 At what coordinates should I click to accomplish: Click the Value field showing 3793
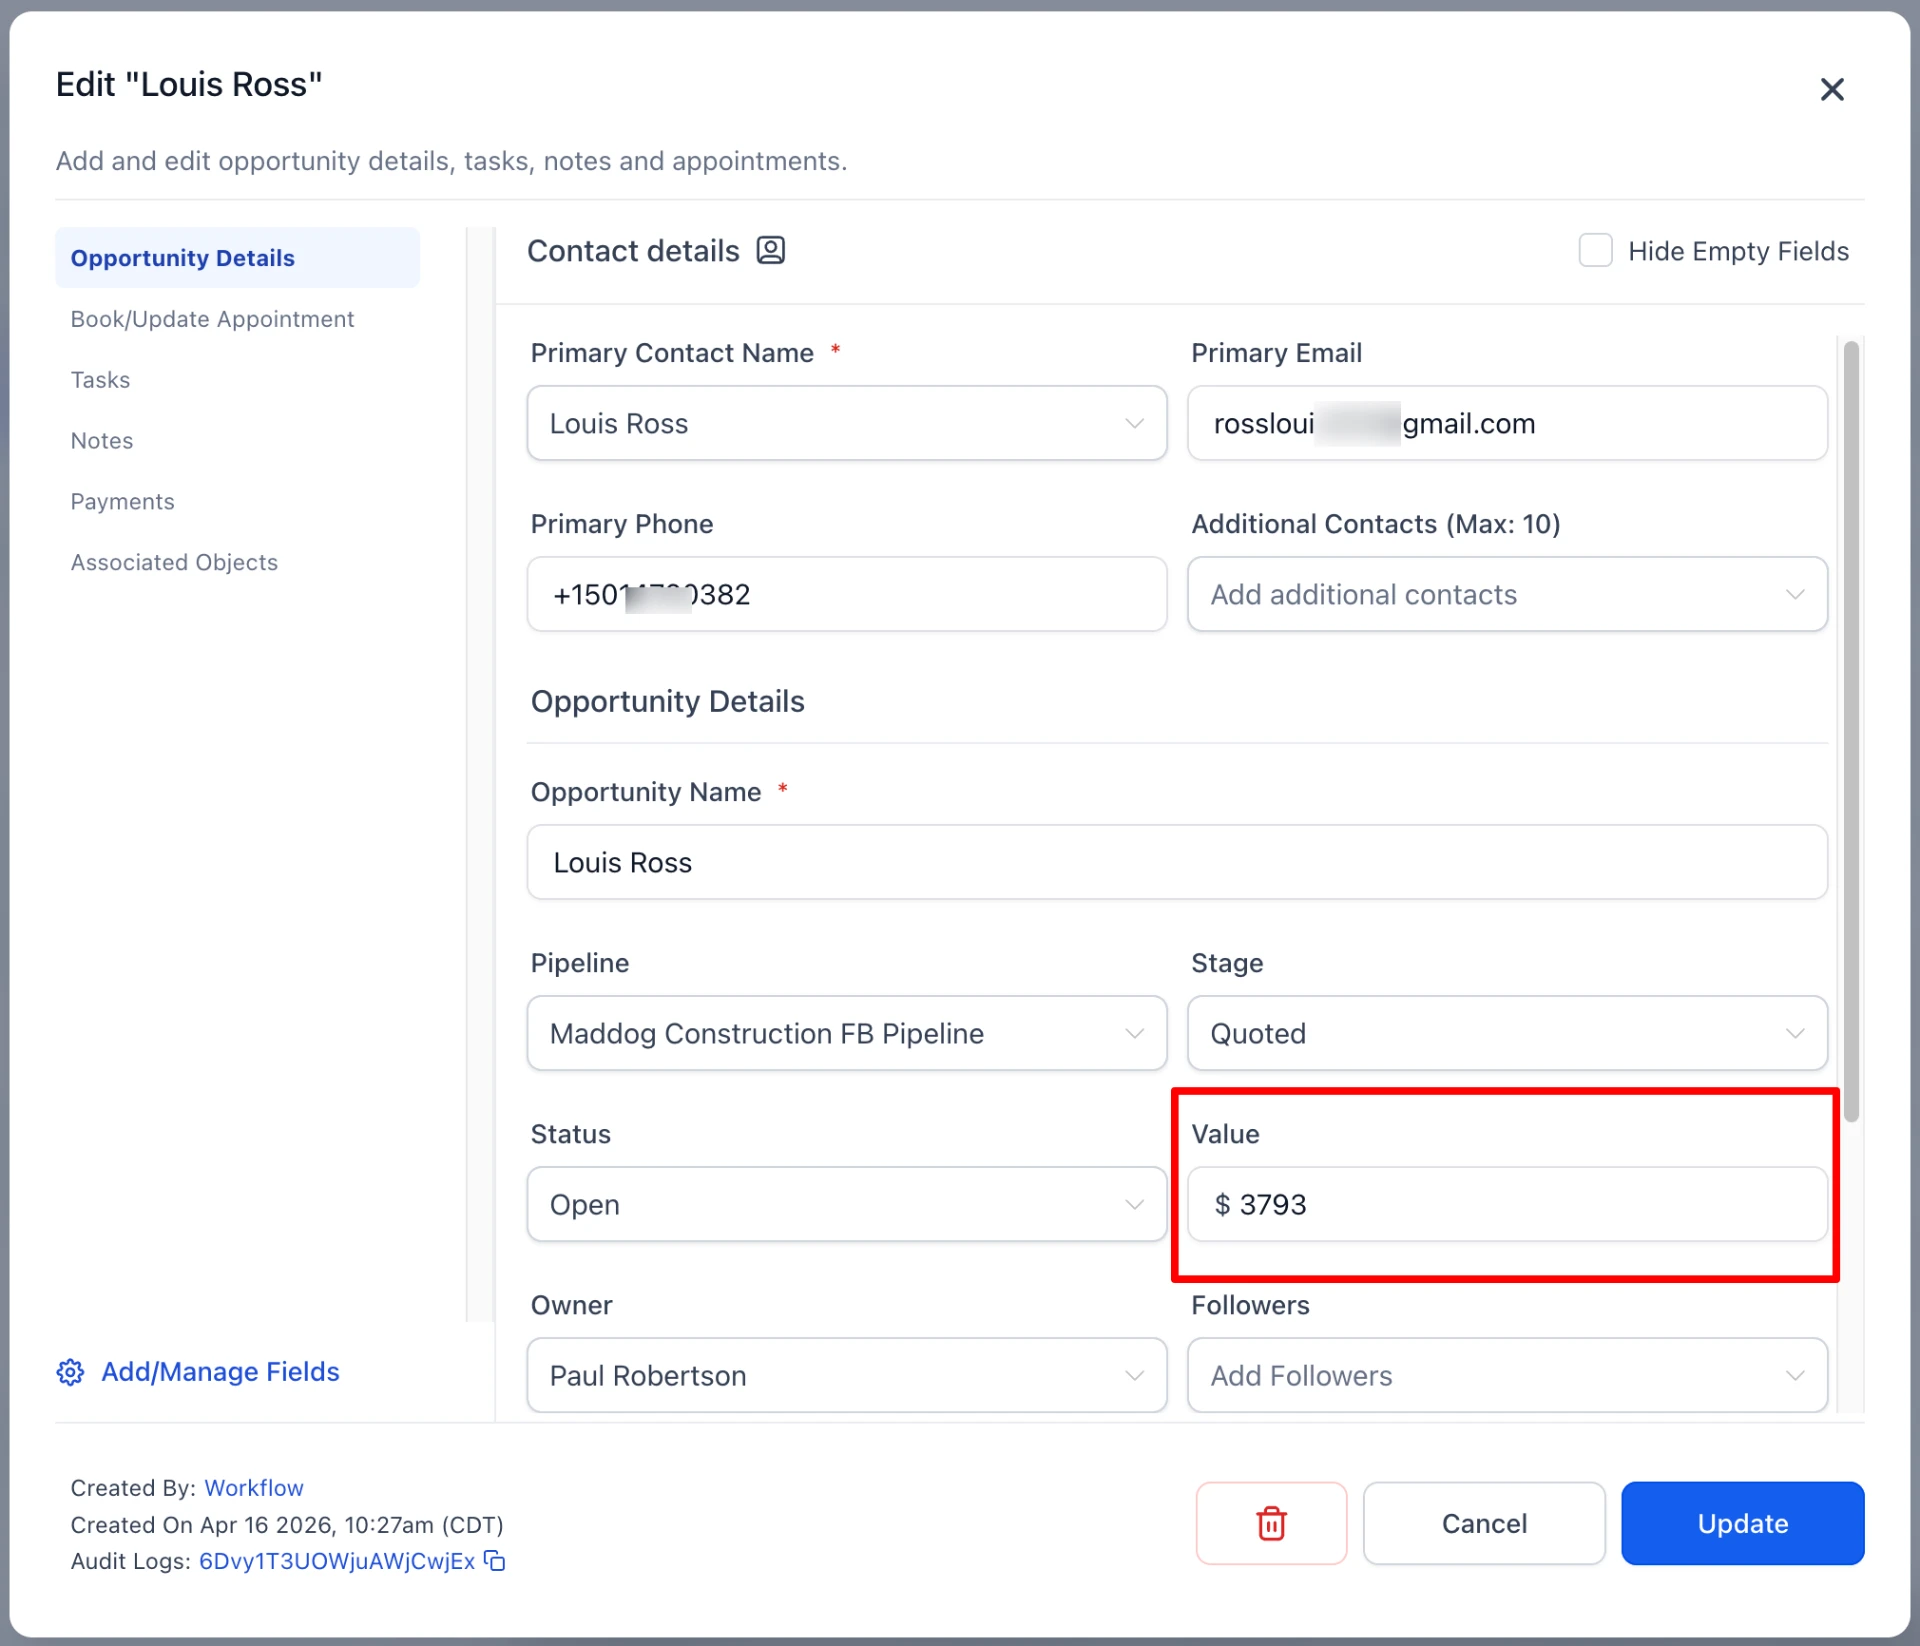[x=1507, y=1204]
